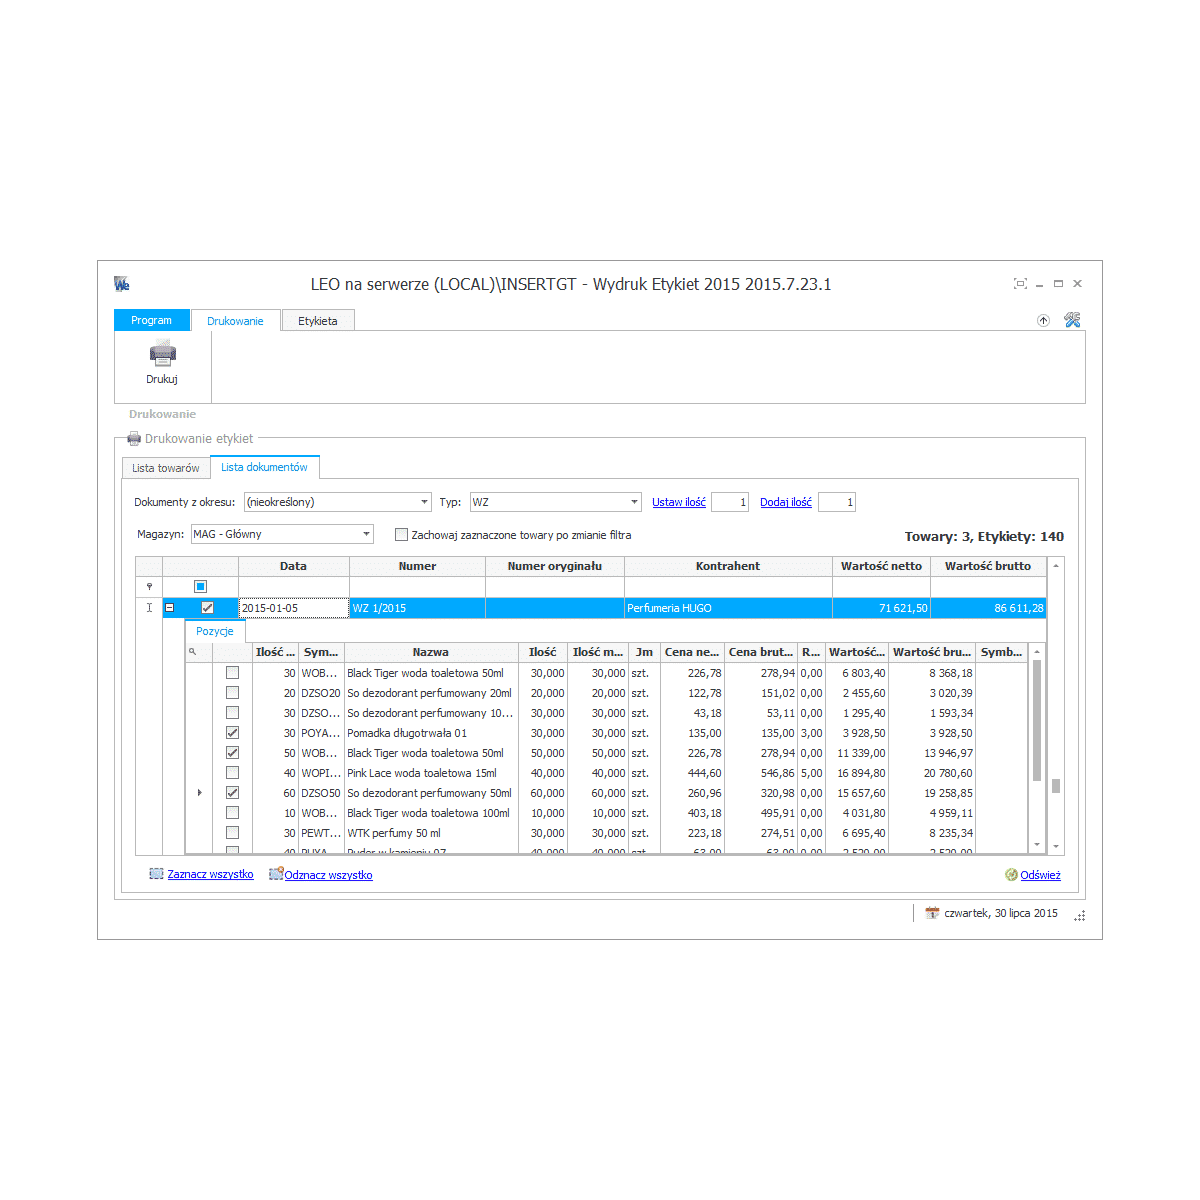Click the Ustaw ilość quantity input field
The width and height of the screenshot is (1200, 1200).
729,502
